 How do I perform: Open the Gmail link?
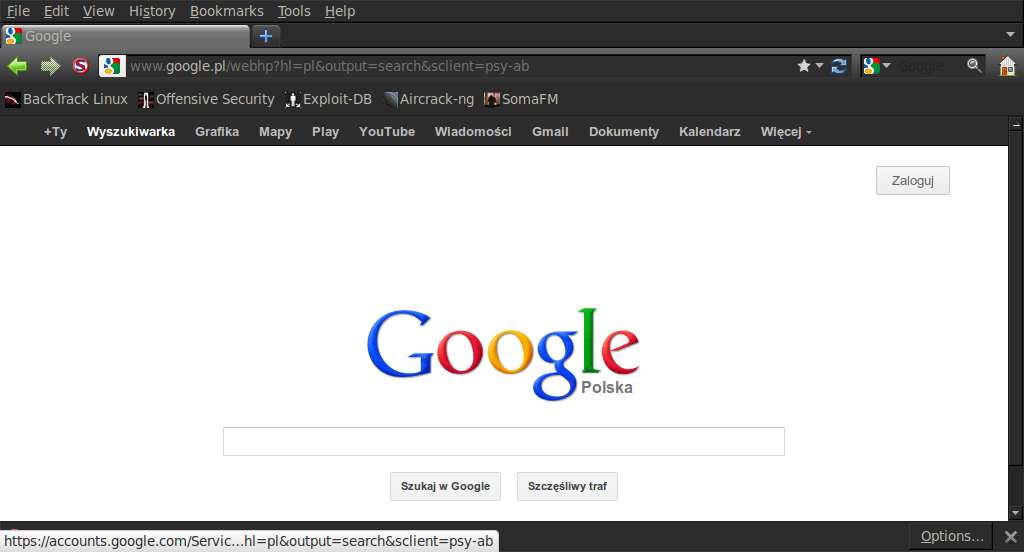550,132
